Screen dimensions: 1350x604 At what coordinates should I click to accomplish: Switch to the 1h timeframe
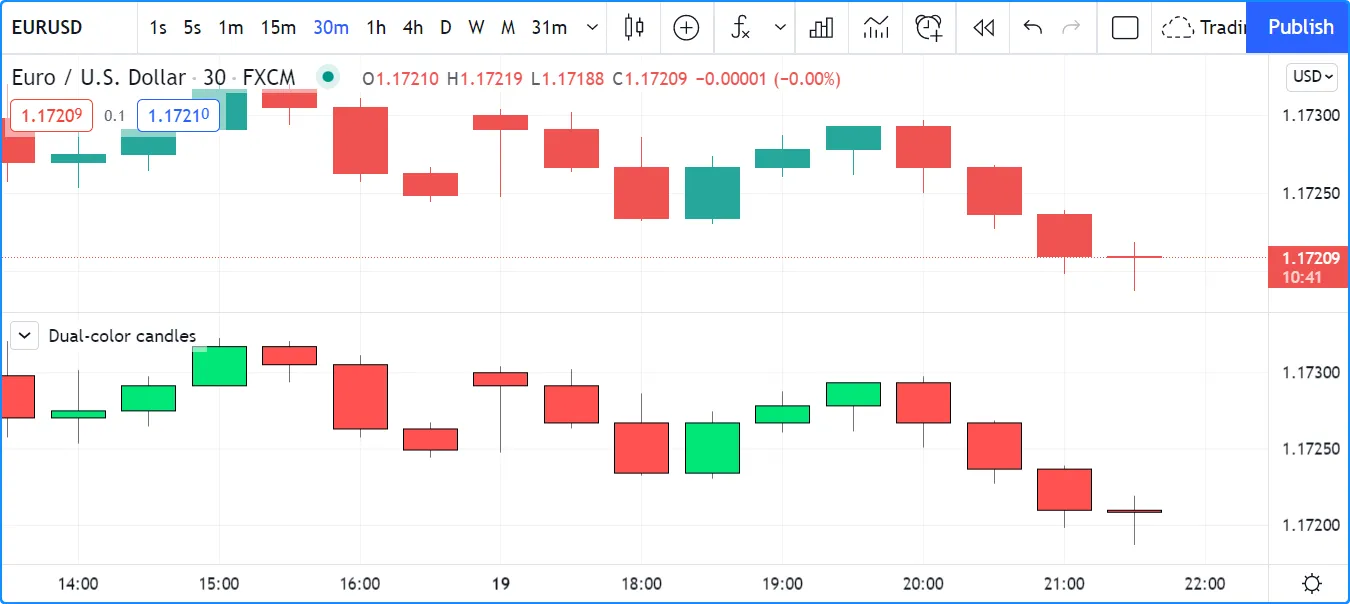(x=376, y=27)
